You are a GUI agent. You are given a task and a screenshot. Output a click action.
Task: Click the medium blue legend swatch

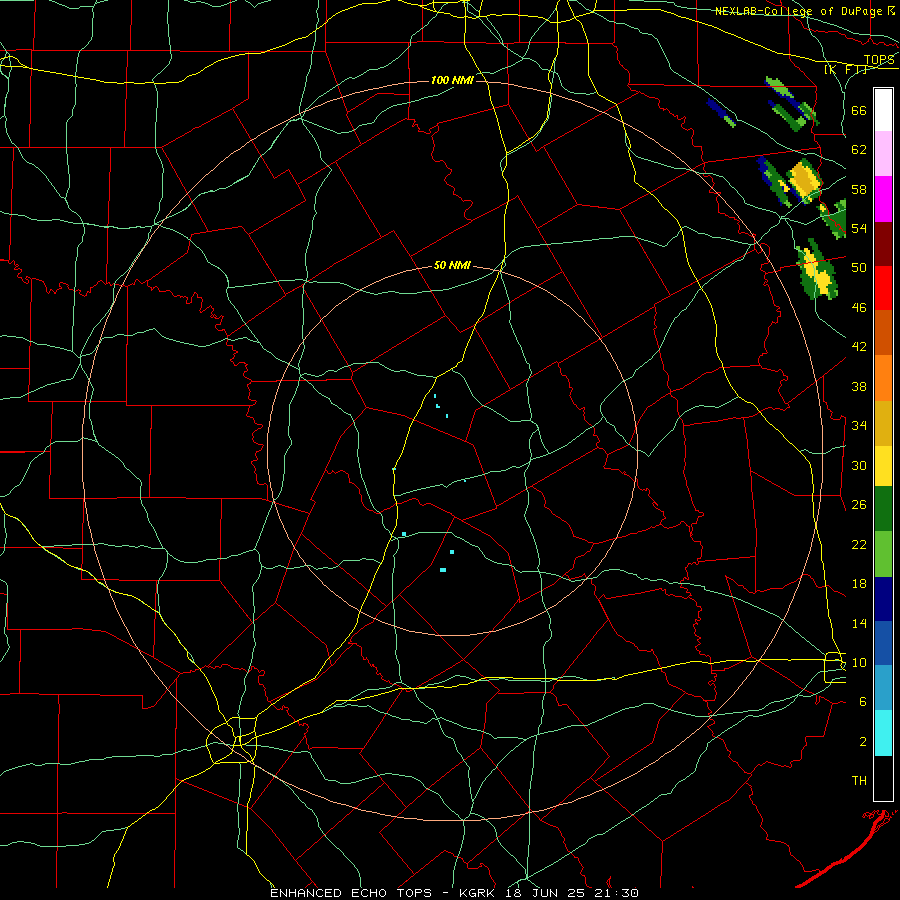(883, 643)
